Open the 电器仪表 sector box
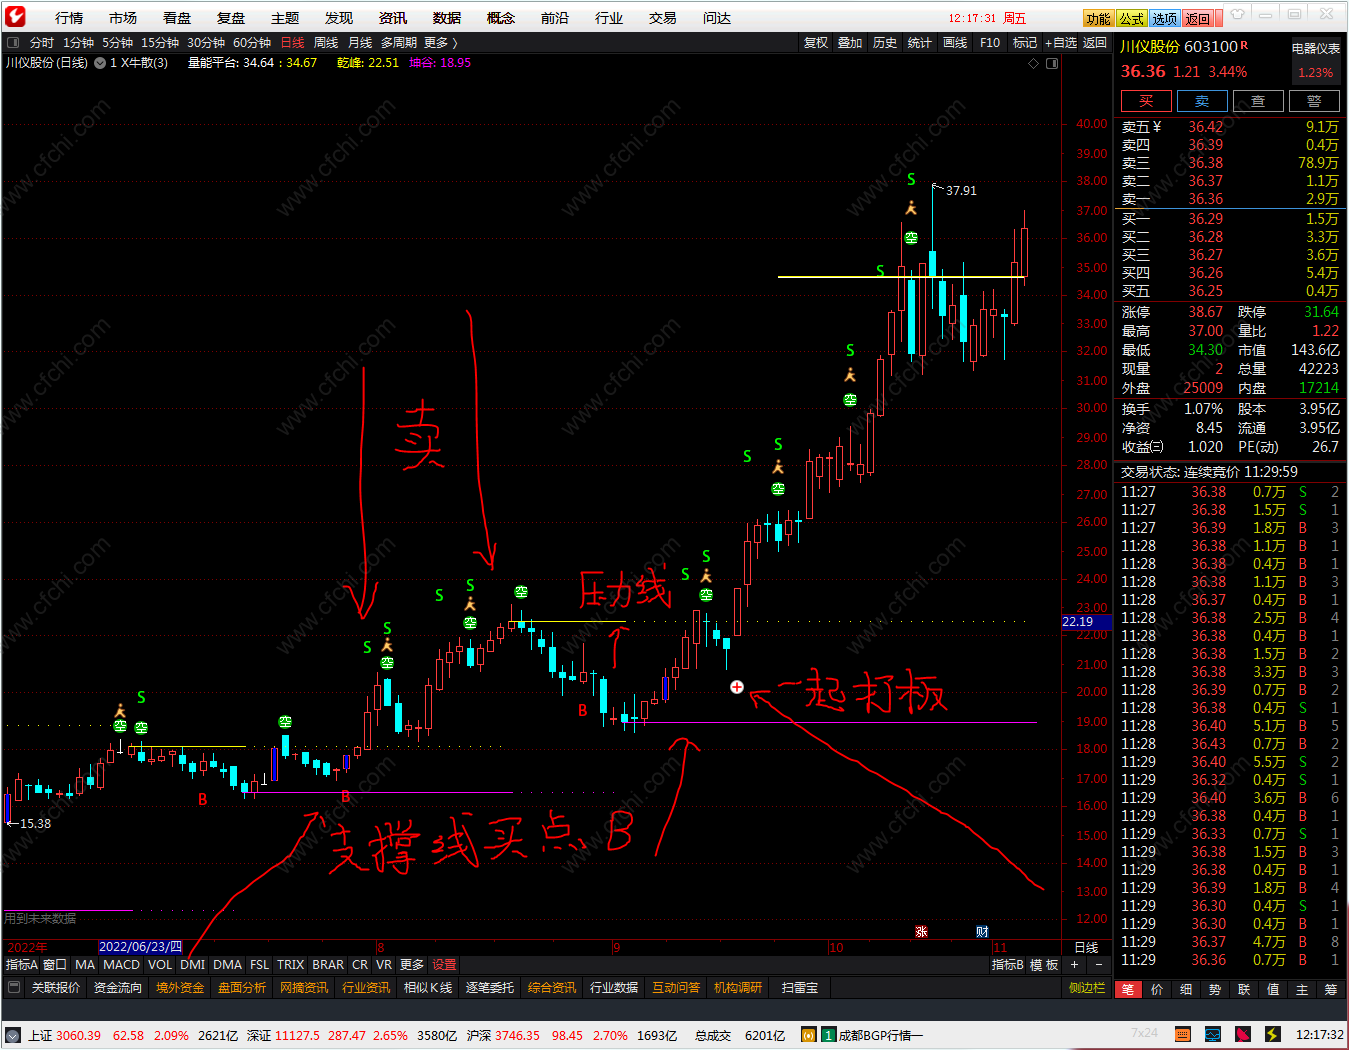The height and width of the screenshot is (1050, 1349). pos(1316,60)
